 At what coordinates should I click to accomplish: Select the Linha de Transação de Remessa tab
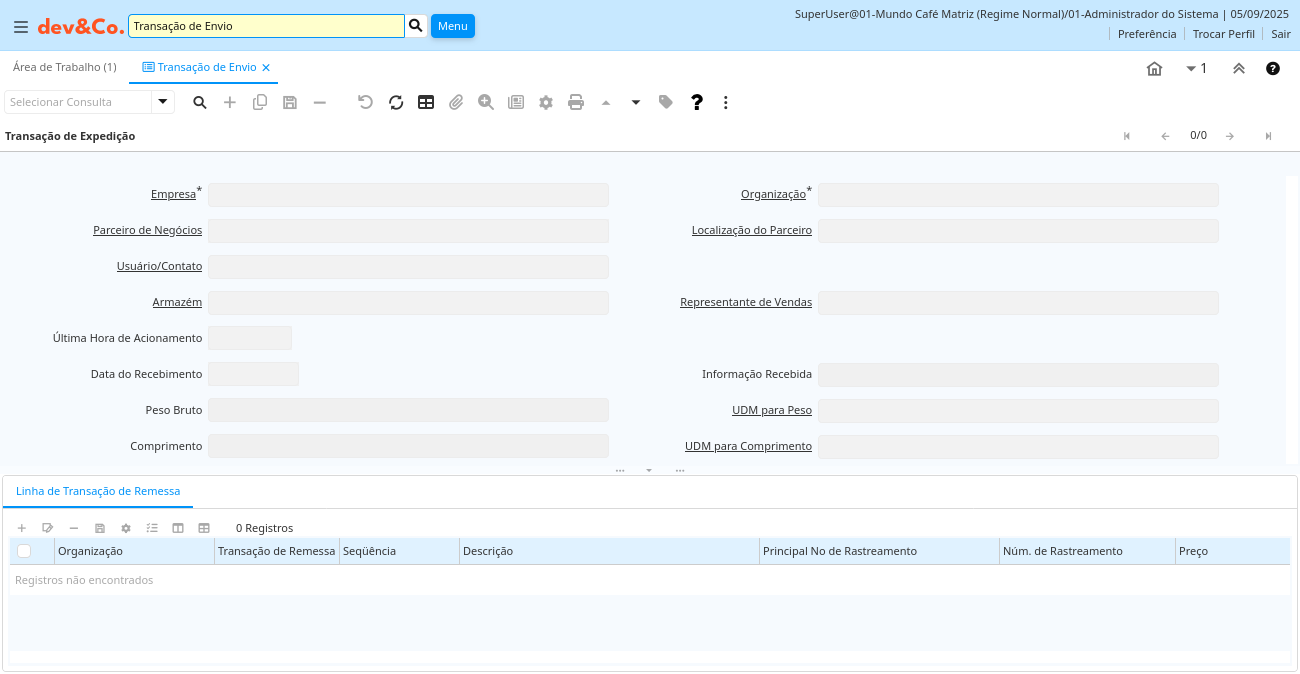click(x=98, y=491)
